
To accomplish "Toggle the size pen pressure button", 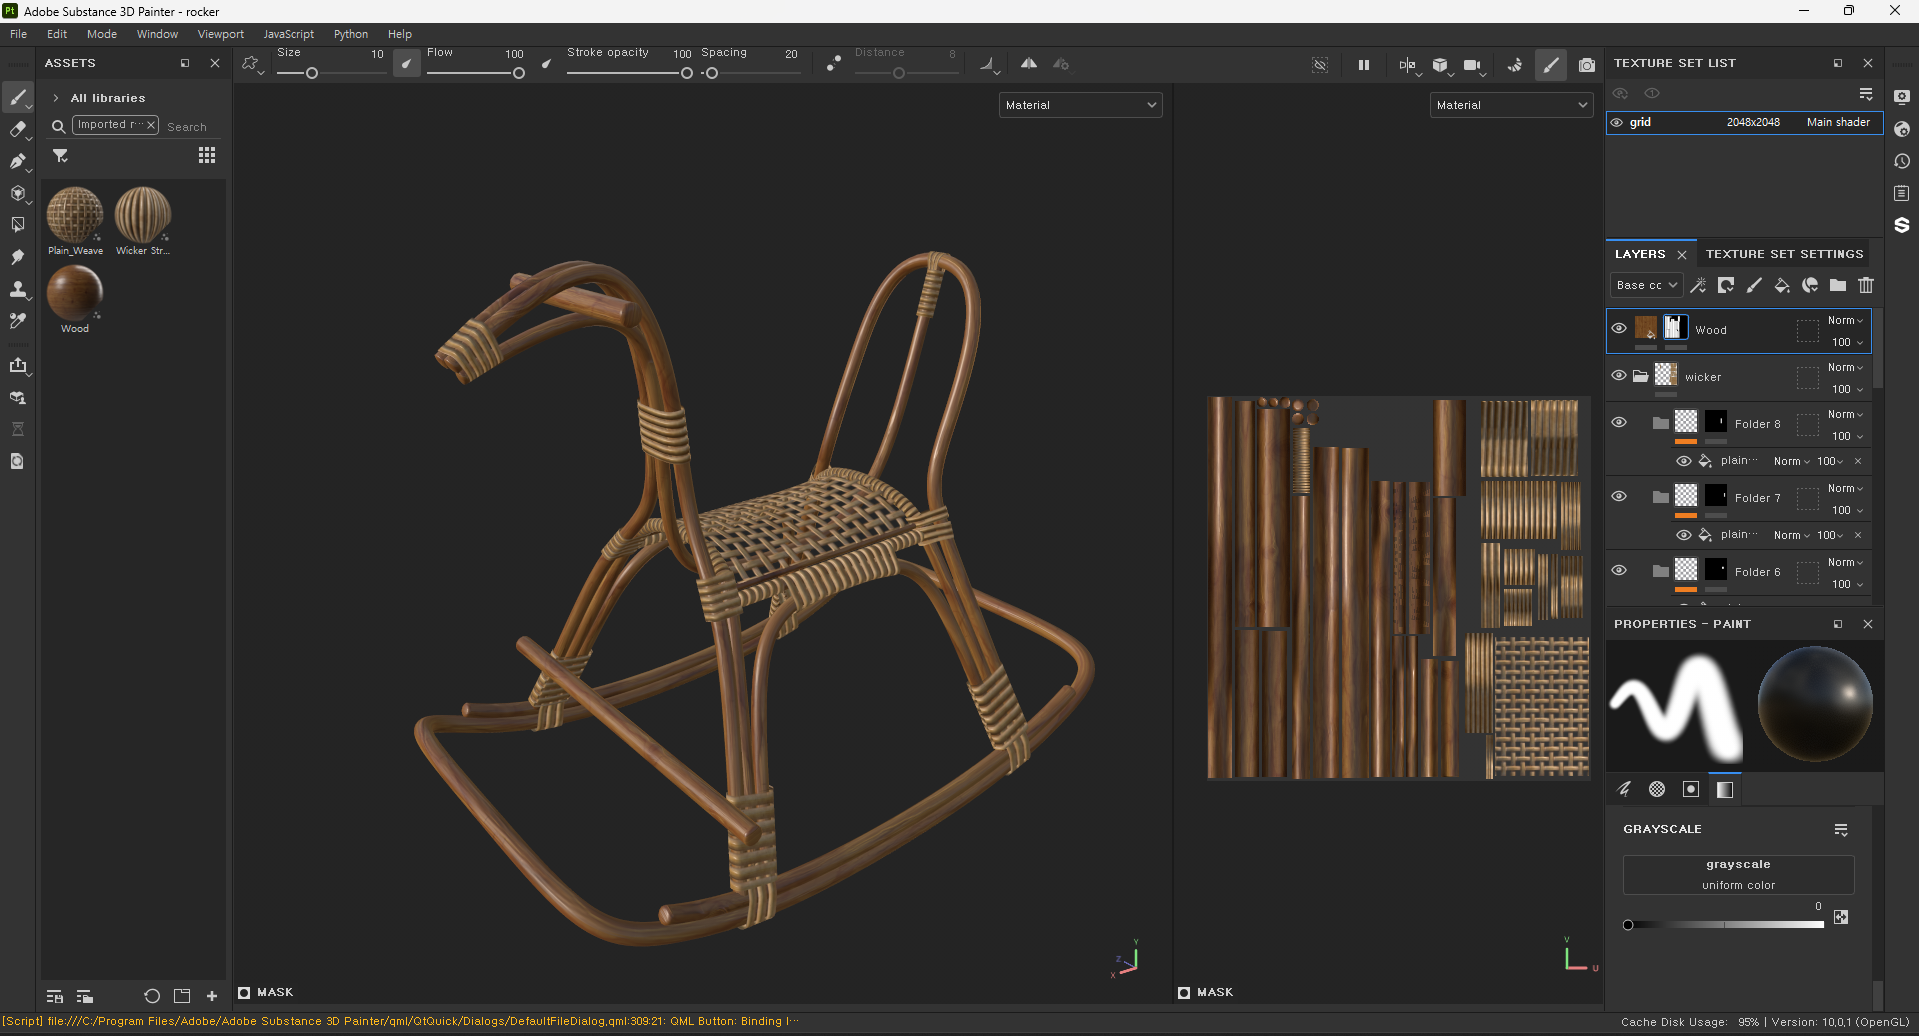I will tap(406, 64).
